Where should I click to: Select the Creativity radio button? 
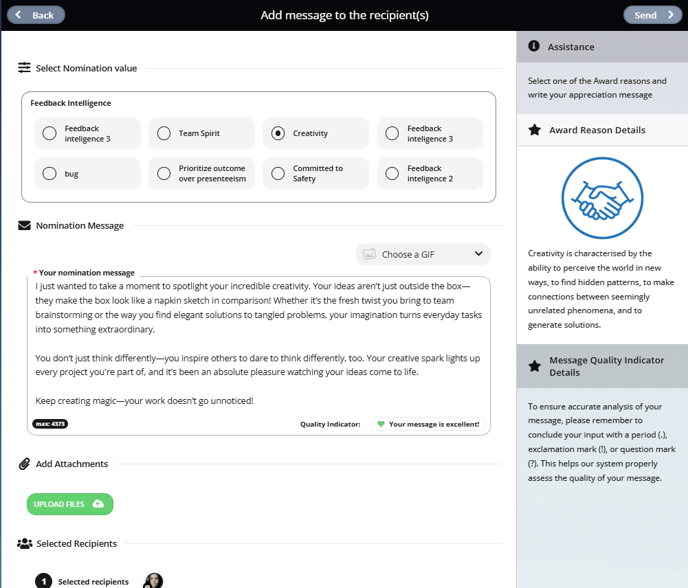(278, 133)
